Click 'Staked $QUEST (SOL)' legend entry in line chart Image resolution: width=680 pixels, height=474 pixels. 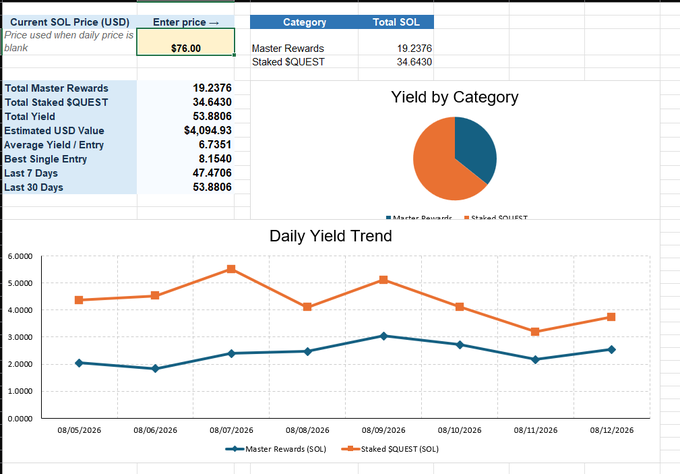click(390, 449)
